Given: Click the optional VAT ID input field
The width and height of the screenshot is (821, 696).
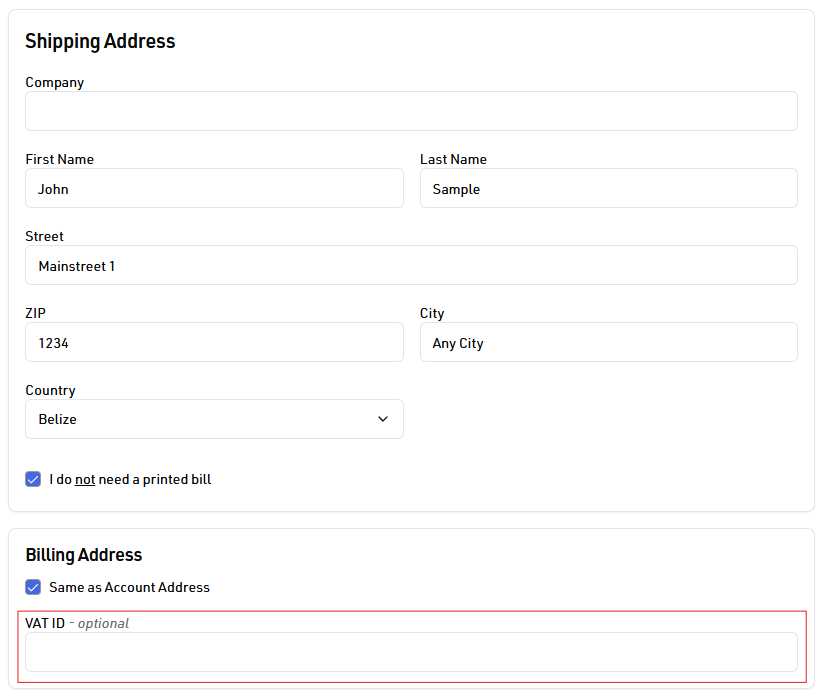Looking at the screenshot, I should click(x=411, y=652).
